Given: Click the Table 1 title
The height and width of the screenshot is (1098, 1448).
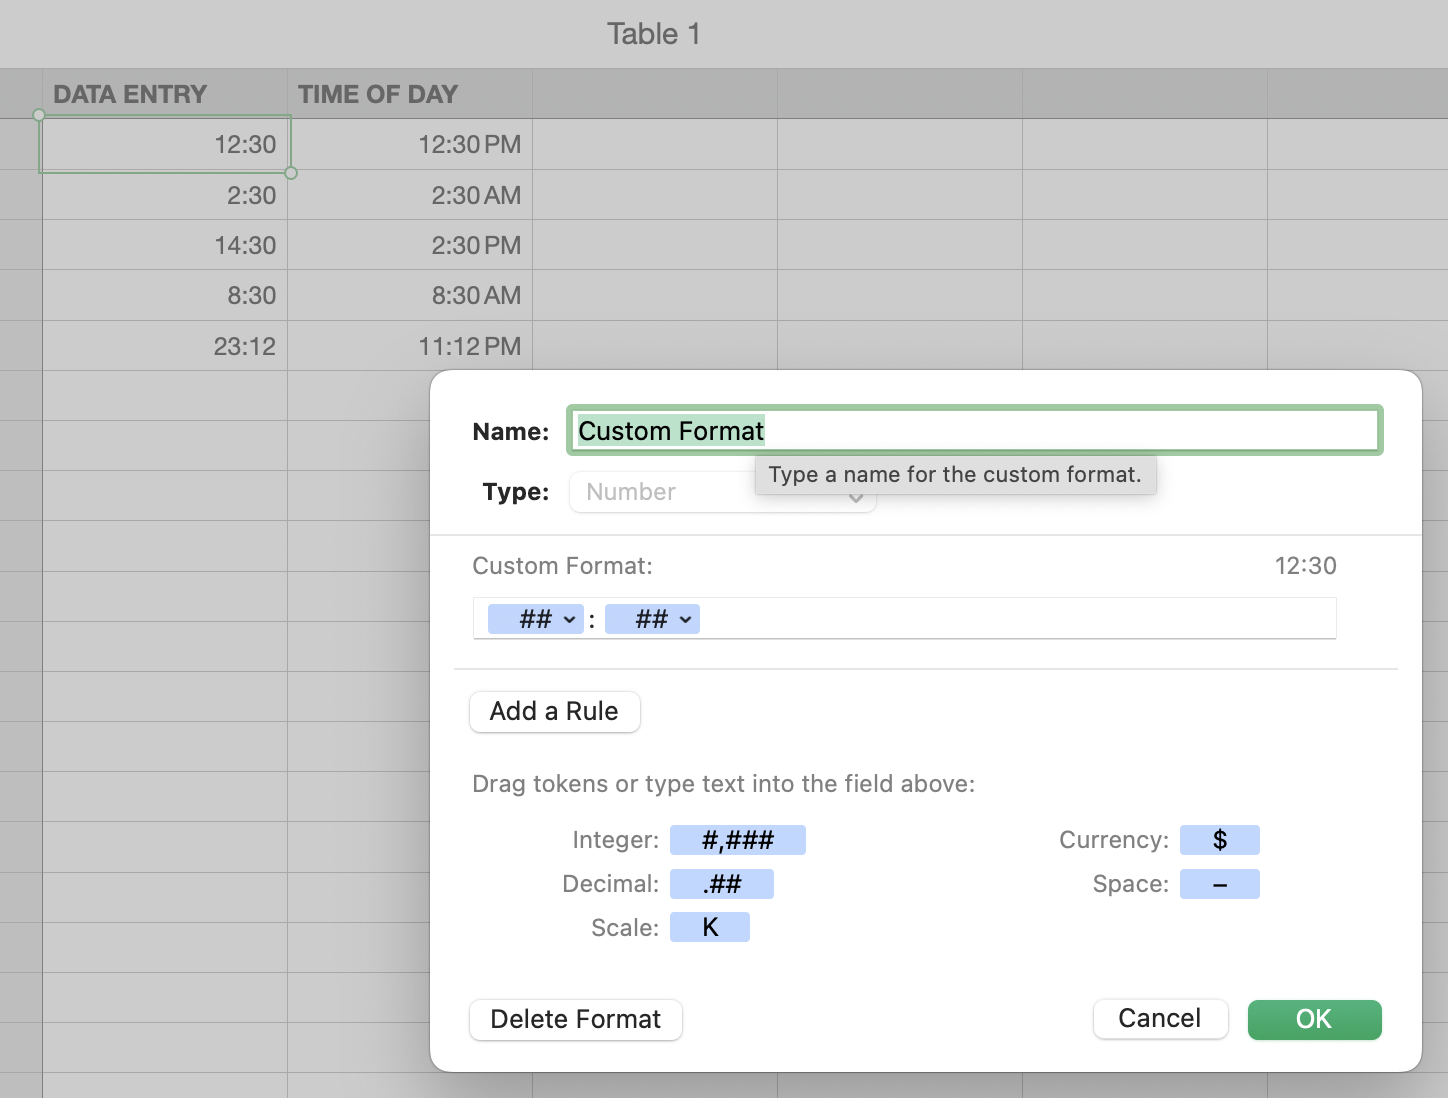Looking at the screenshot, I should point(653,34).
